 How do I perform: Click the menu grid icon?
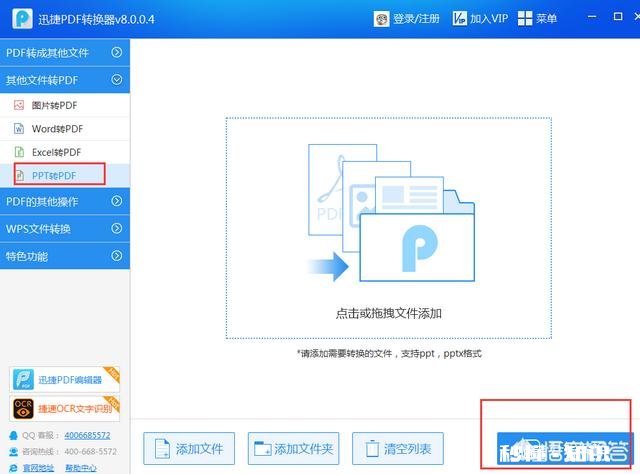pyautogui.click(x=525, y=19)
